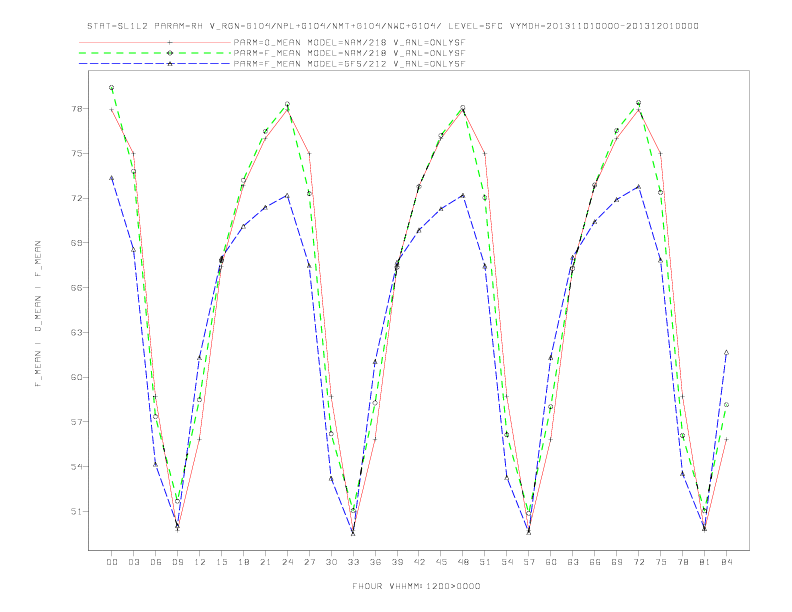Click x-axis forecast hour label 63
This screenshot has width=792, height=612.
click(573, 562)
